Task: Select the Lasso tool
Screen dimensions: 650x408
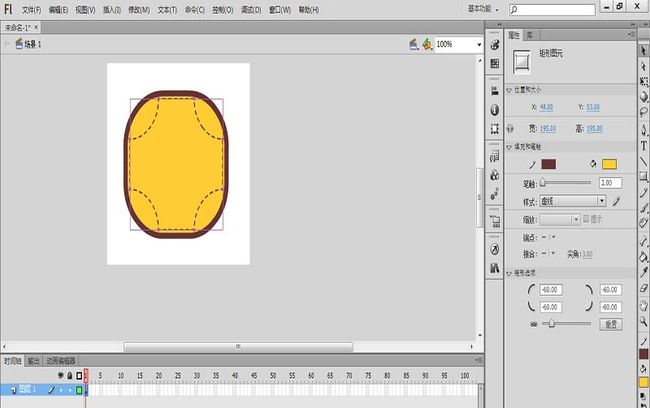Action: 643,112
